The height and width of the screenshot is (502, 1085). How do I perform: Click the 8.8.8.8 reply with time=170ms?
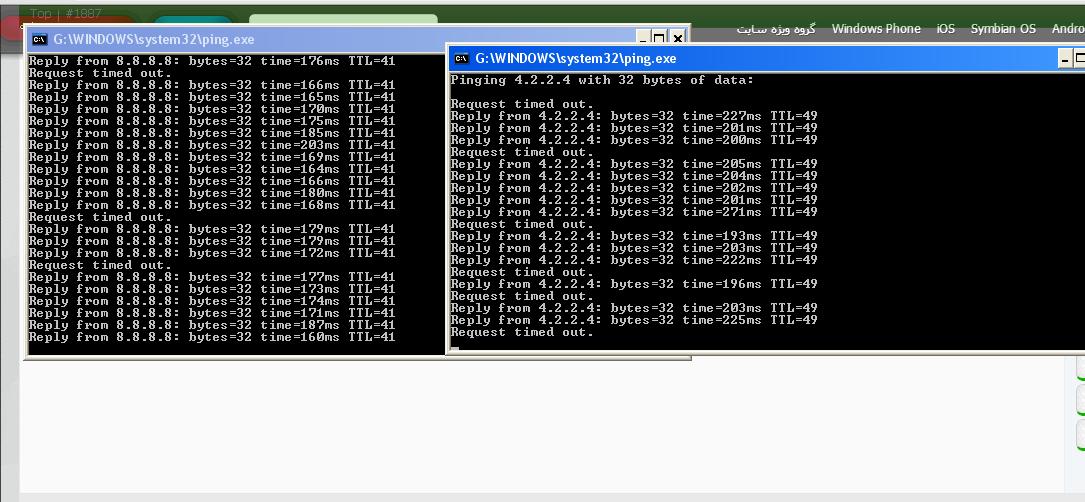pyautogui.click(x=212, y=109)
